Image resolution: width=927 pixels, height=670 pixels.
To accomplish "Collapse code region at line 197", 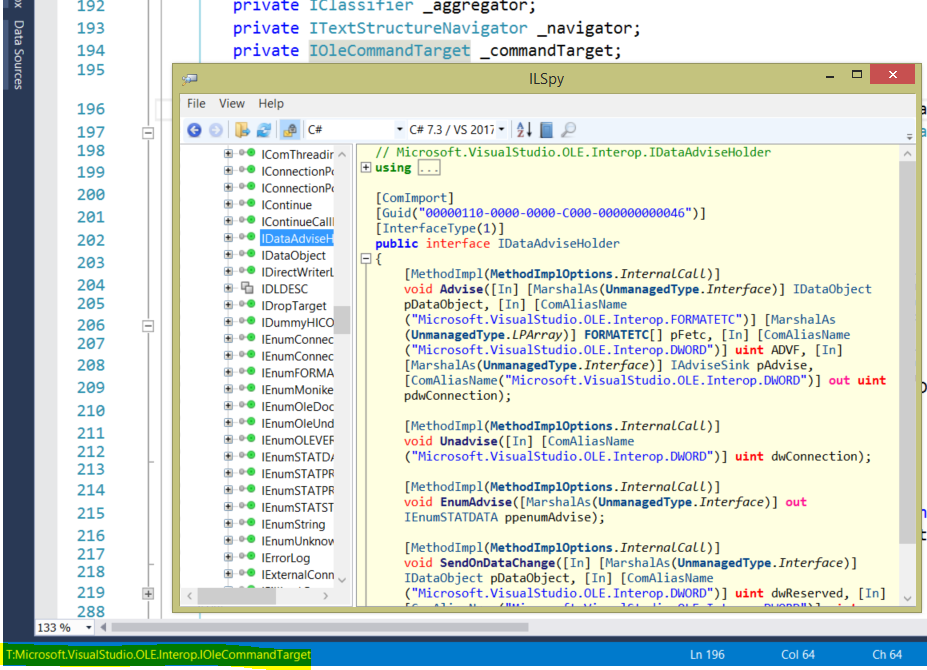I will point(148,133).
